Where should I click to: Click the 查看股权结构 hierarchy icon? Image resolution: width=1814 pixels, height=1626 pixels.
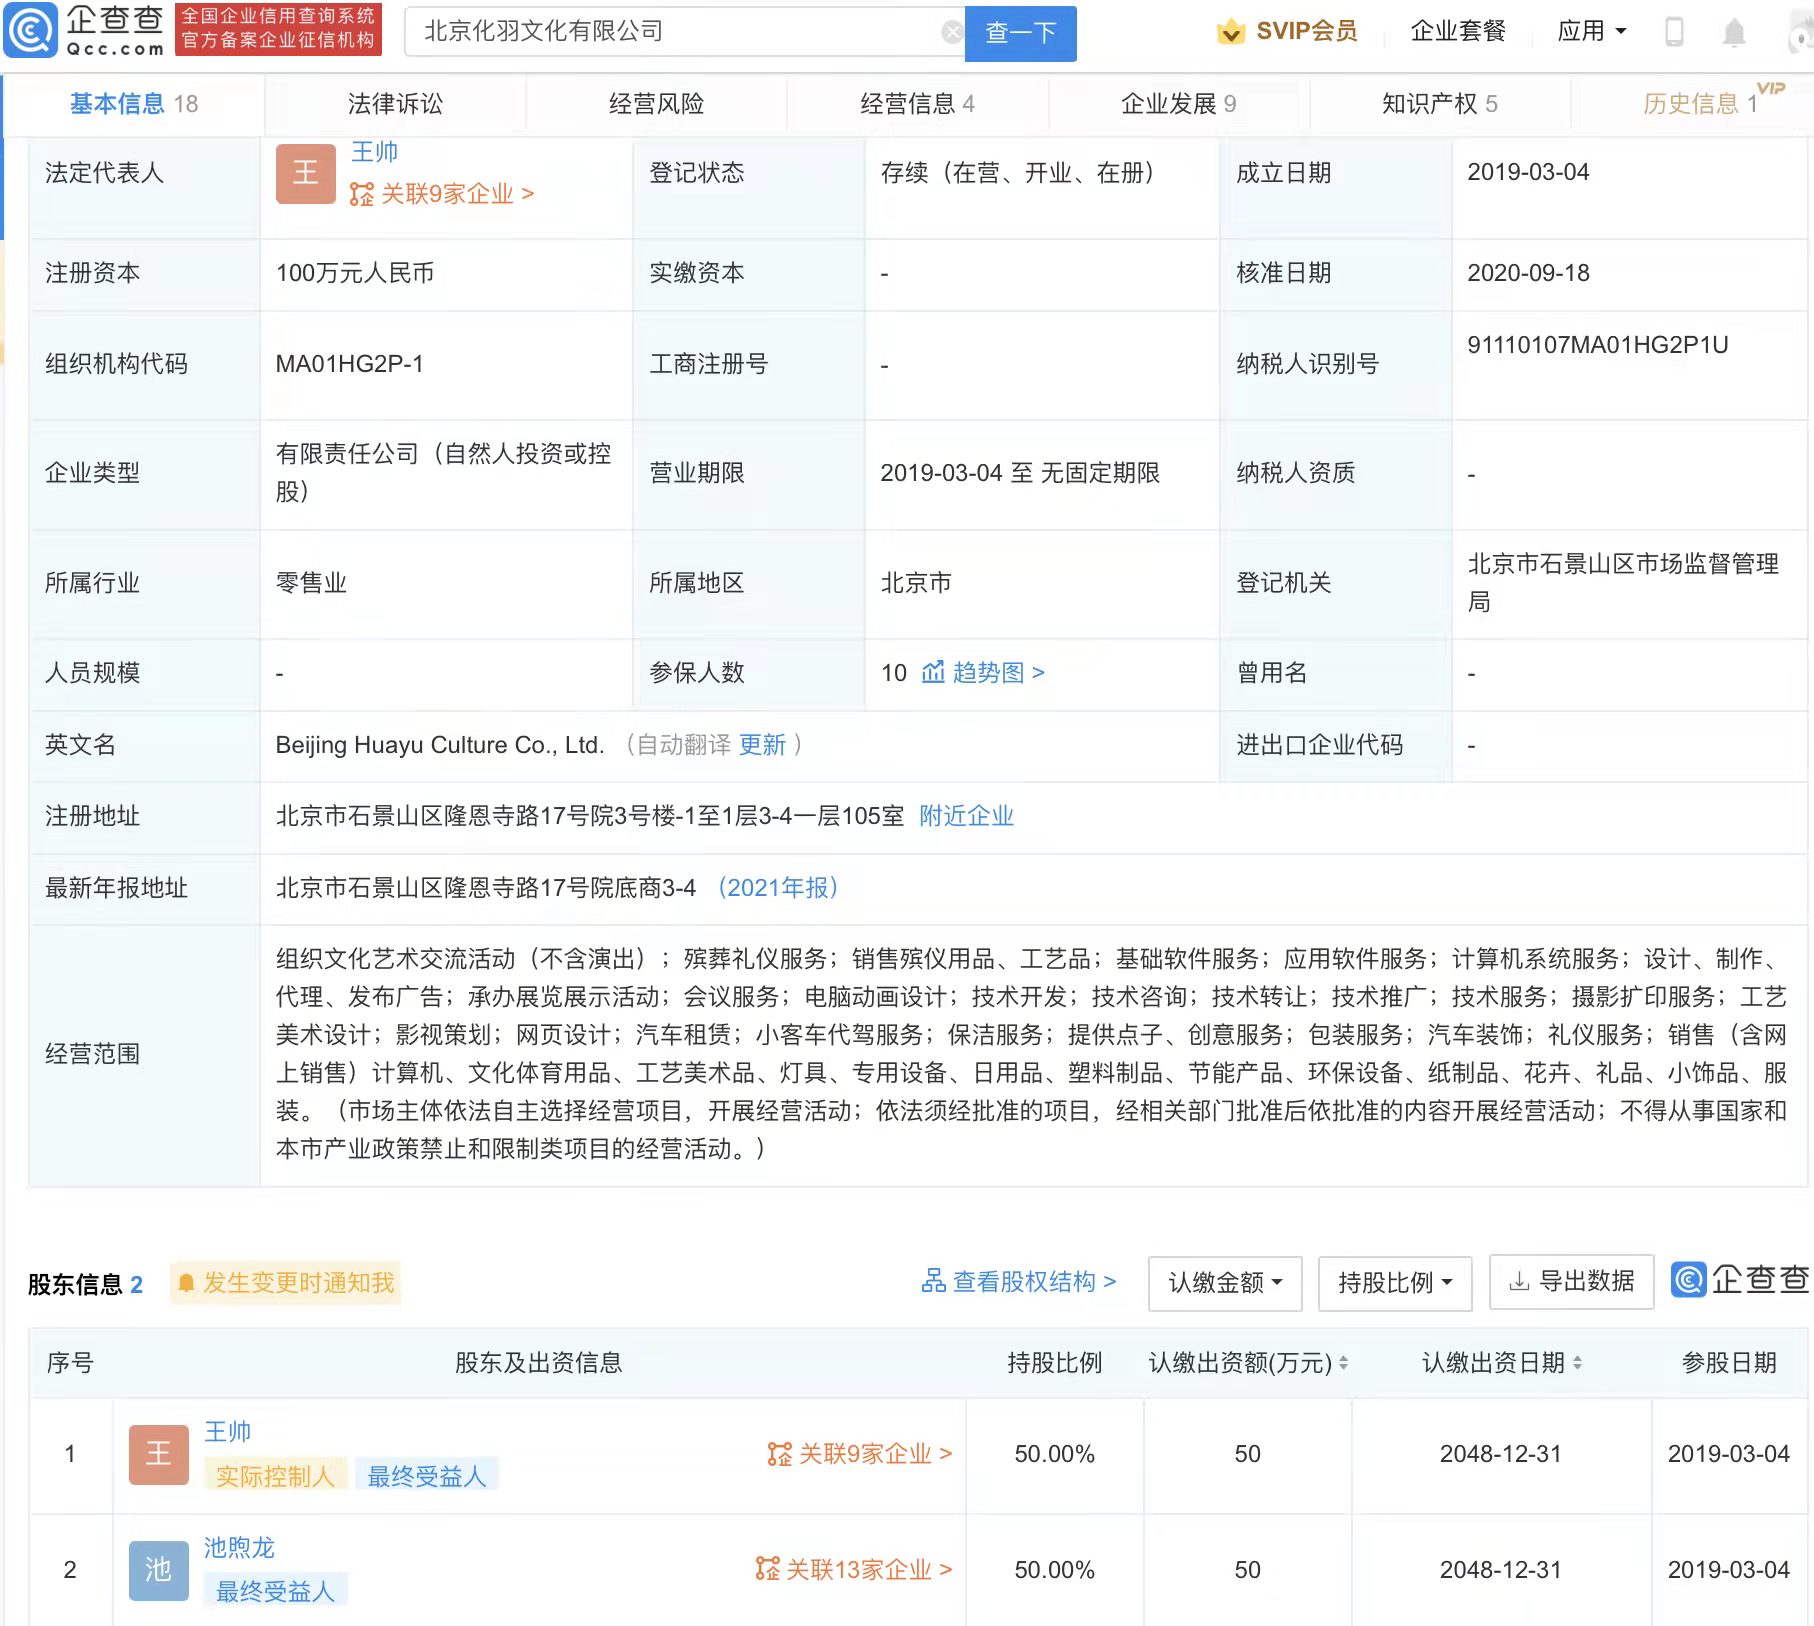point(933,1281)
